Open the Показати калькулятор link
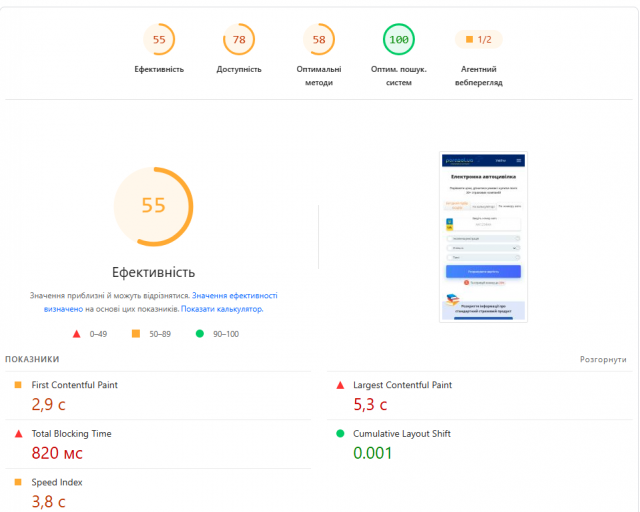This screenshot has height=512, width=640. 222,309
